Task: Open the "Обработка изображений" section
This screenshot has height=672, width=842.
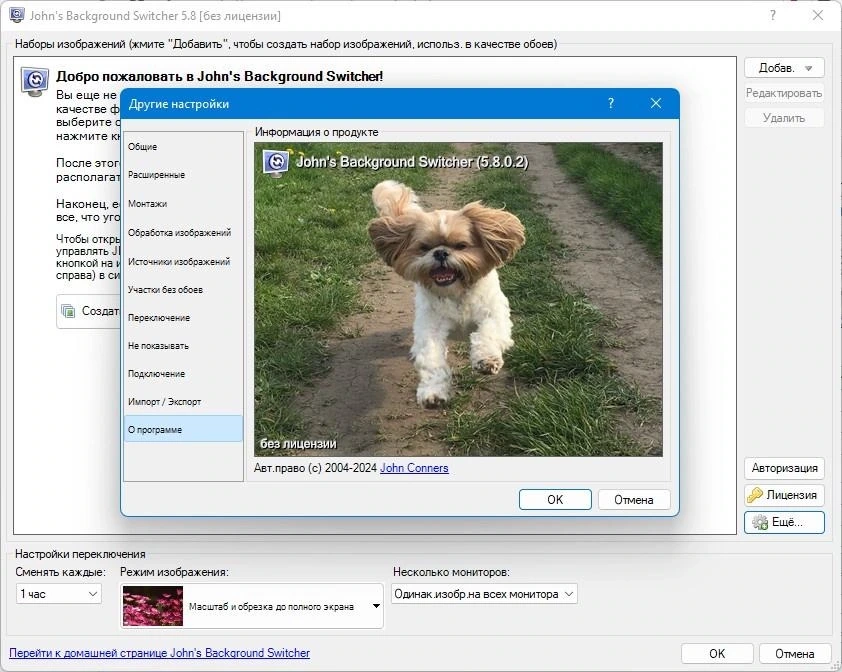Action: (183, 233)
